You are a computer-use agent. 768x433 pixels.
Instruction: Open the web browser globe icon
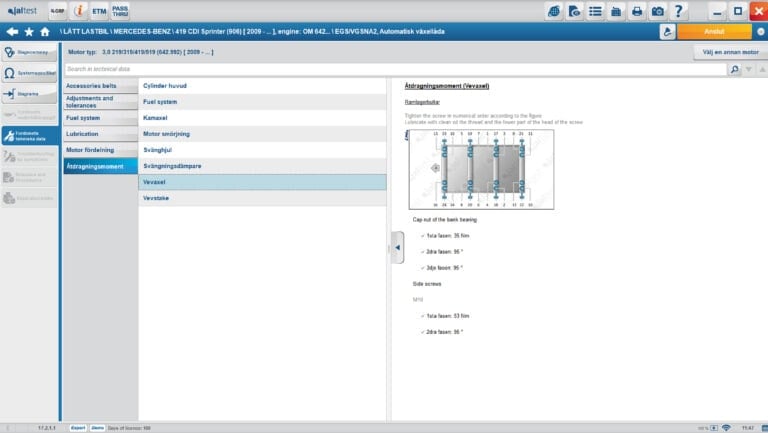click(x=554, y=12)
